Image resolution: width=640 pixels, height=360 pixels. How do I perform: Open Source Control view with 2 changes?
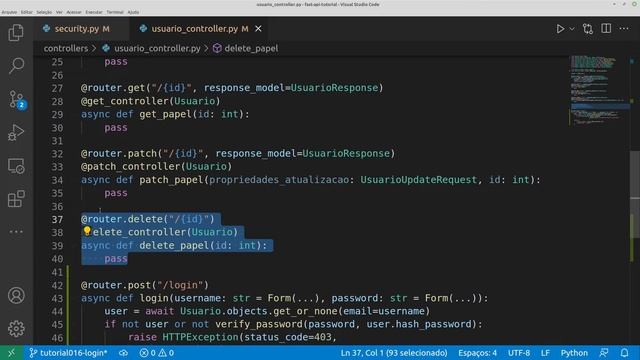(x=16, y=99)
